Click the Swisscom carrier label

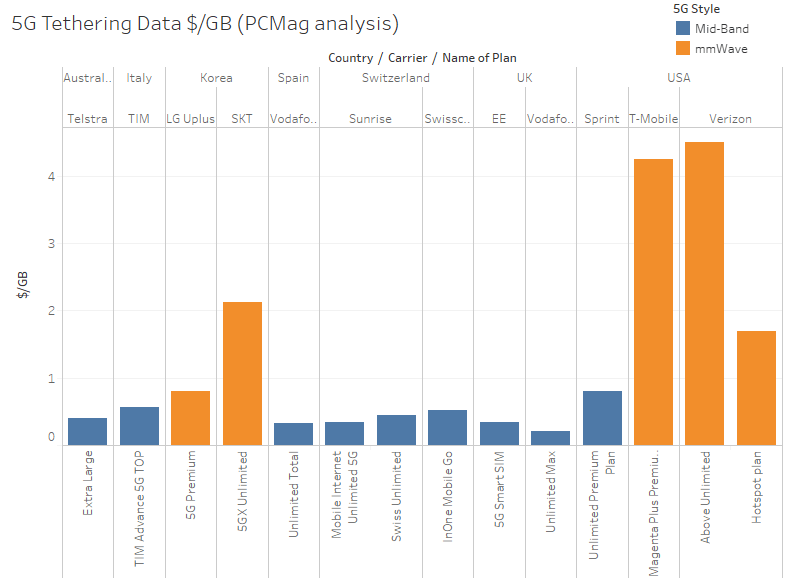click(x=447, y=119)
